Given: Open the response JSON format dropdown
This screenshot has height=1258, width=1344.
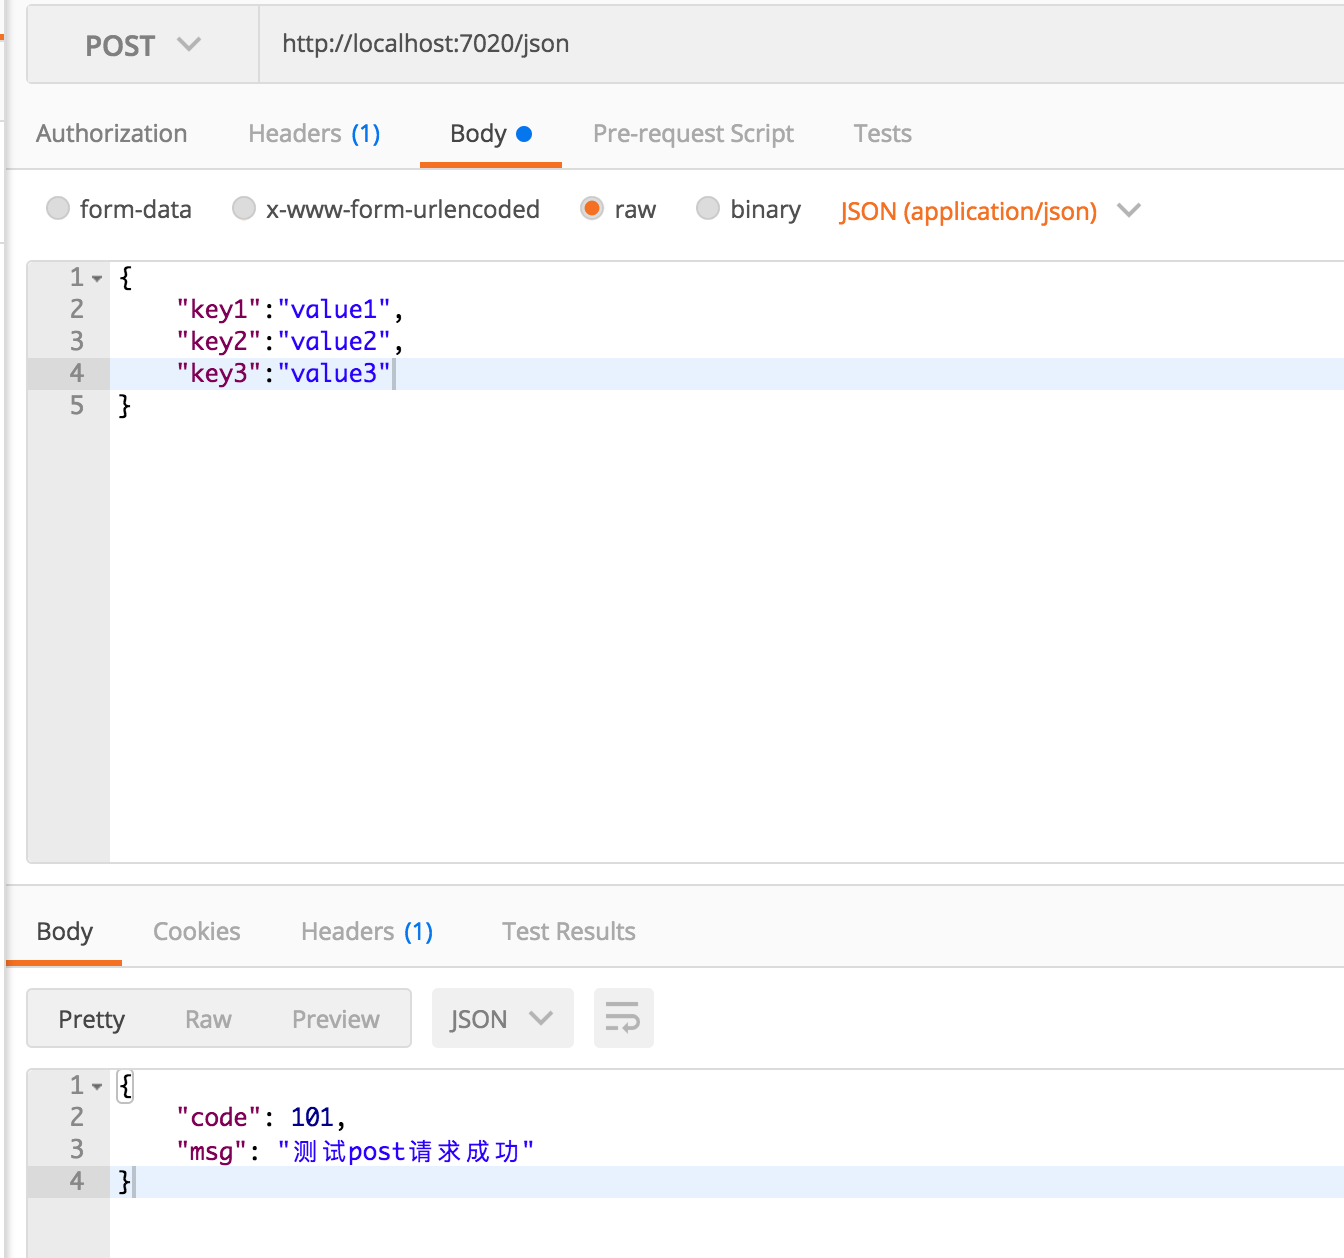Looking at the screenshot, I should (502, 1018).
